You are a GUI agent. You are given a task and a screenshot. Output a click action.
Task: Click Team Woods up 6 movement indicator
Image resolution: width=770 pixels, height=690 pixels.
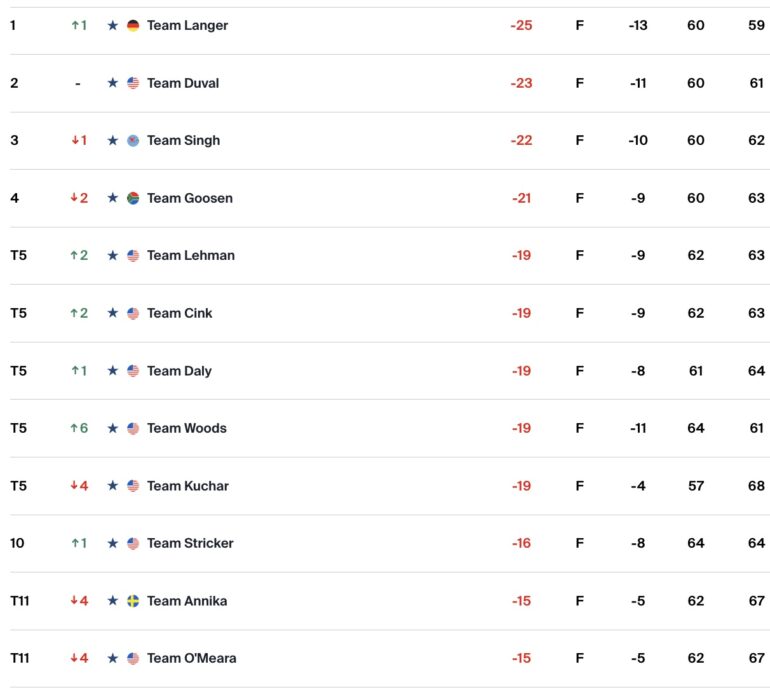[79, 428]
